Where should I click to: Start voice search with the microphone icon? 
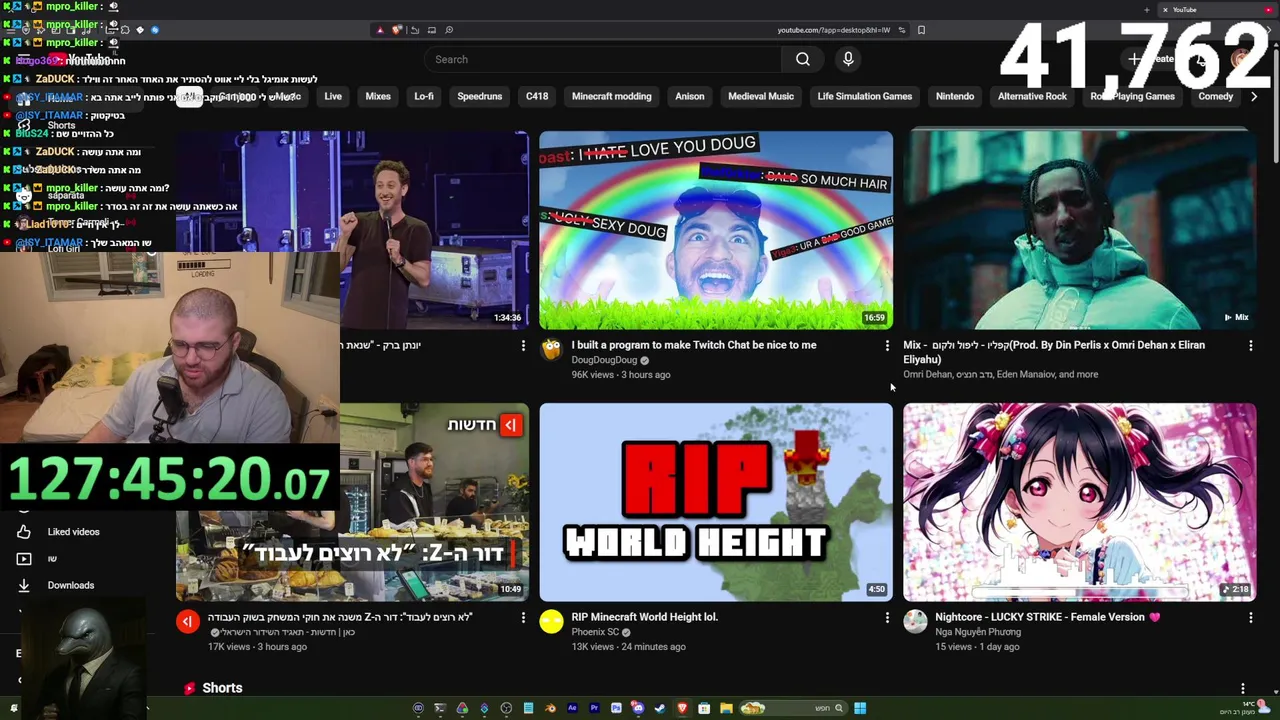(x=848, y=59)
